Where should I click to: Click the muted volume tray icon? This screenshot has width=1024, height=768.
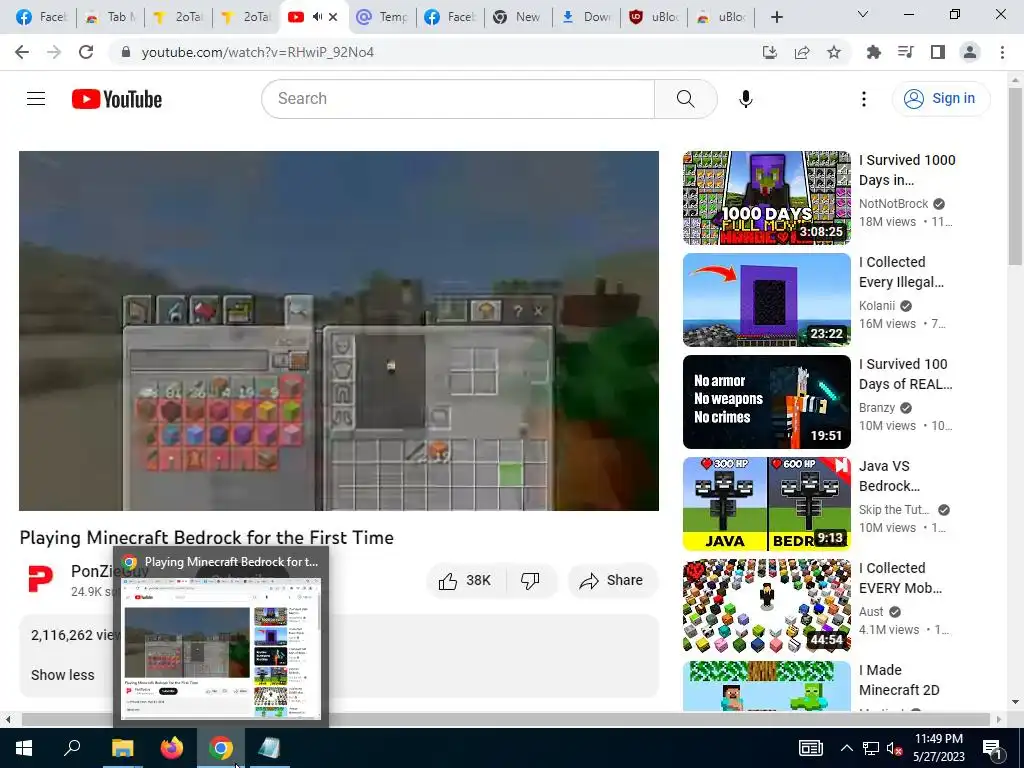(x=893, y=748)
